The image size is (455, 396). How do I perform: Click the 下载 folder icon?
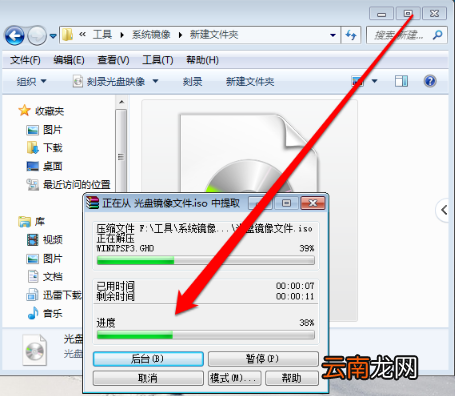click(x=32, y=148)
